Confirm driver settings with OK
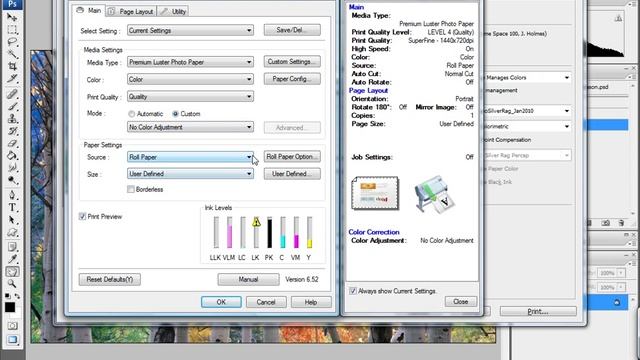The width and height of the screenshot is (640, 360). pyautogui.click(x=221, y=302)
